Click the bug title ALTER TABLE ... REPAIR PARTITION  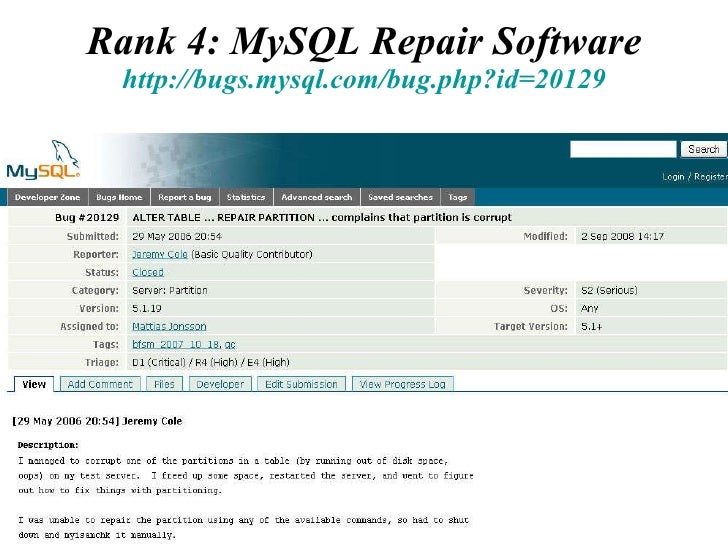[x=322, y=217]
